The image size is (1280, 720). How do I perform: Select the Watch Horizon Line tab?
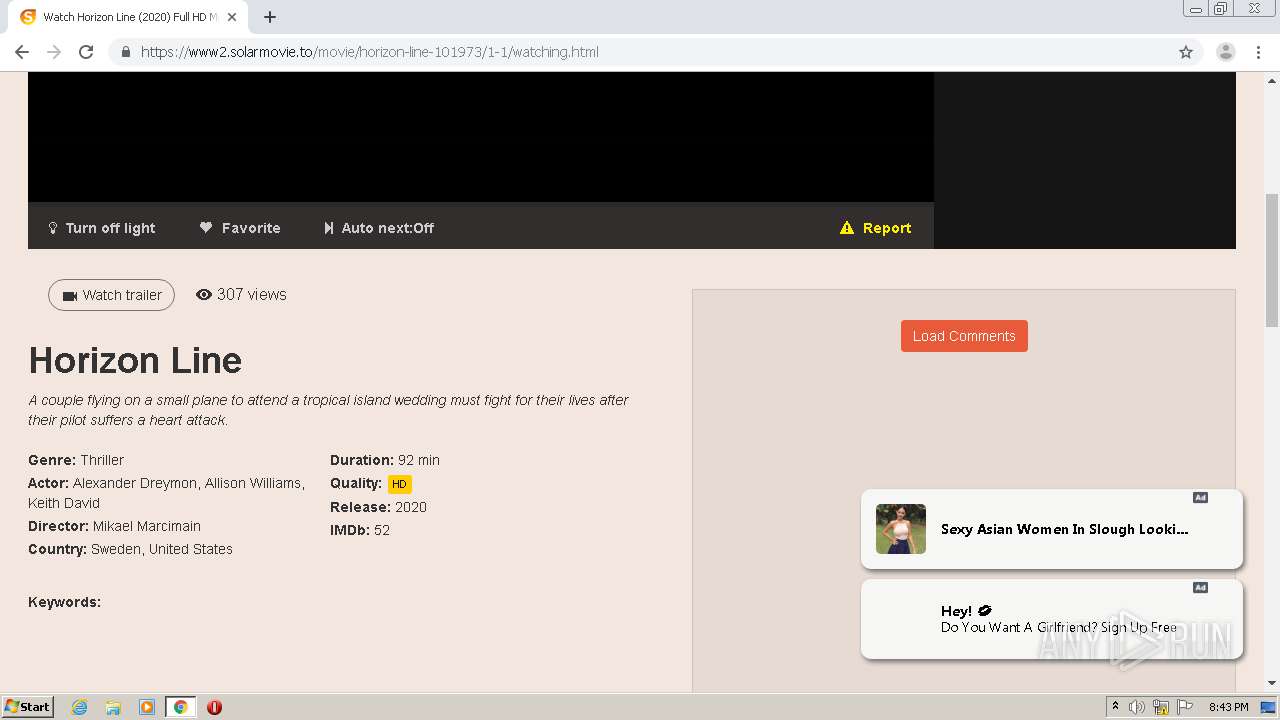(x=128, y=17)
